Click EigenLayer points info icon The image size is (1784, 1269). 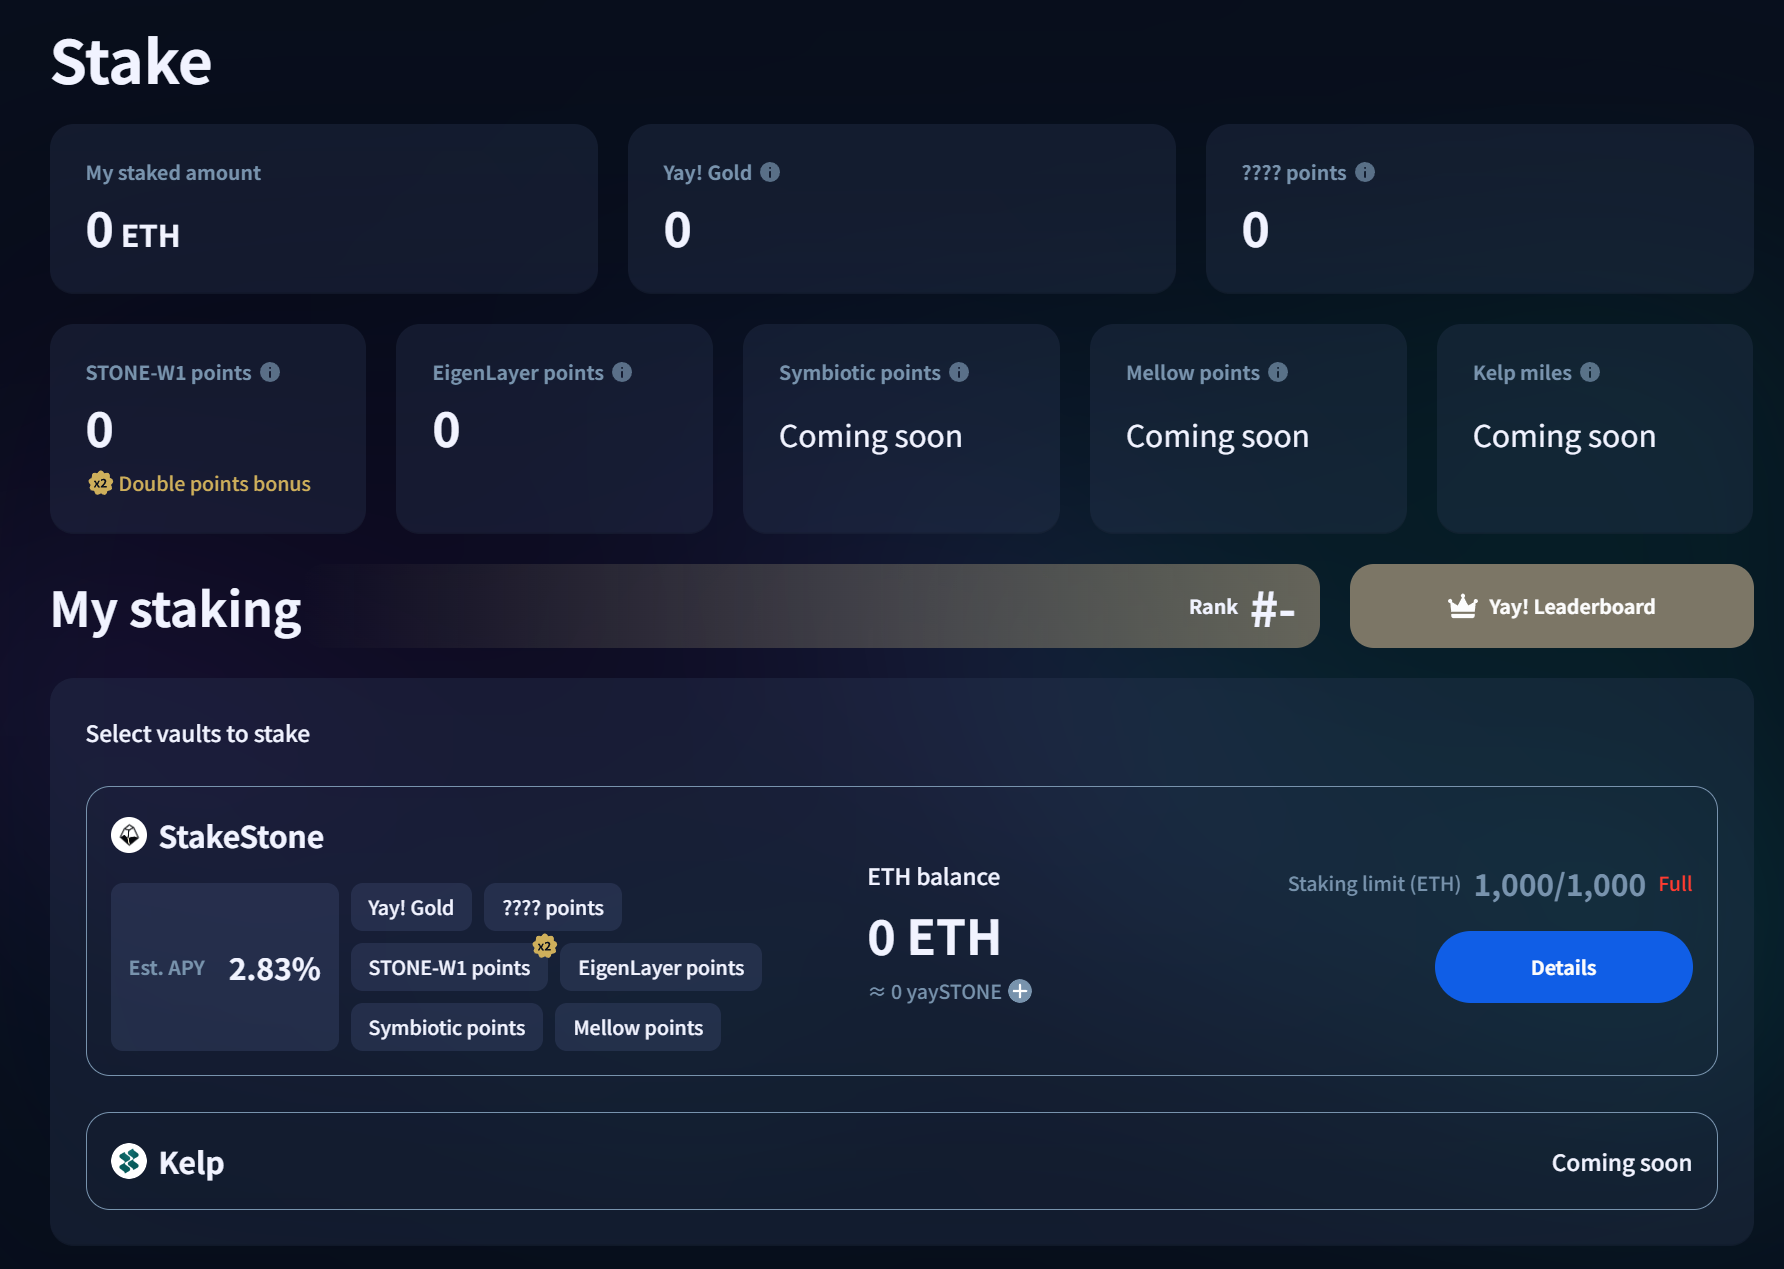(x=622, y=372)
